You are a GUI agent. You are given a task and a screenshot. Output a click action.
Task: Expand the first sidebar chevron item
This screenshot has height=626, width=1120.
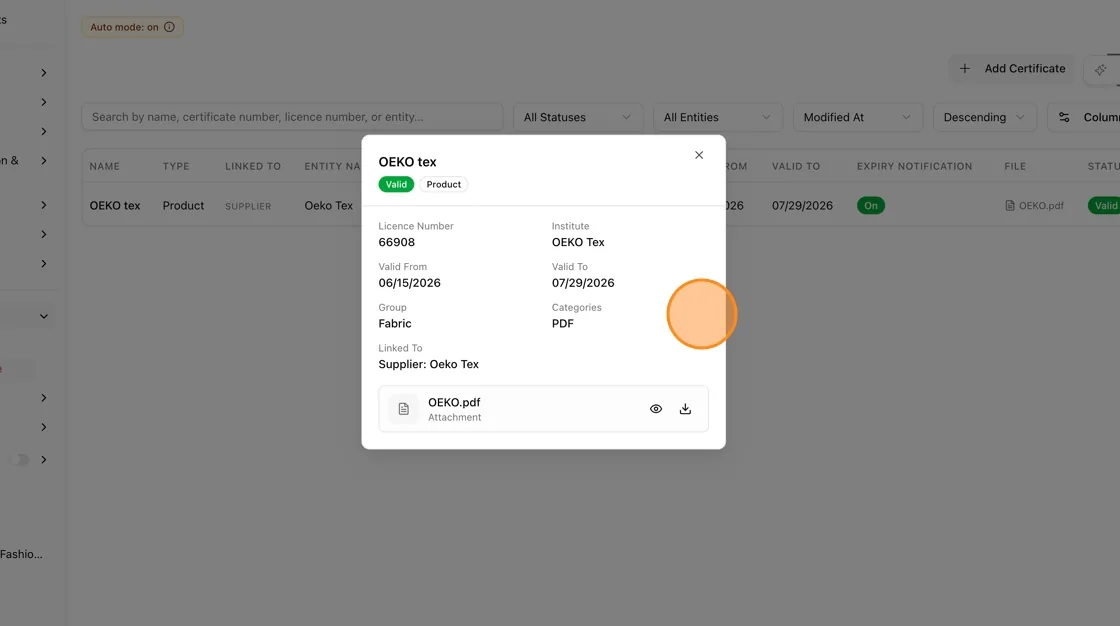(x=44, y=73)
